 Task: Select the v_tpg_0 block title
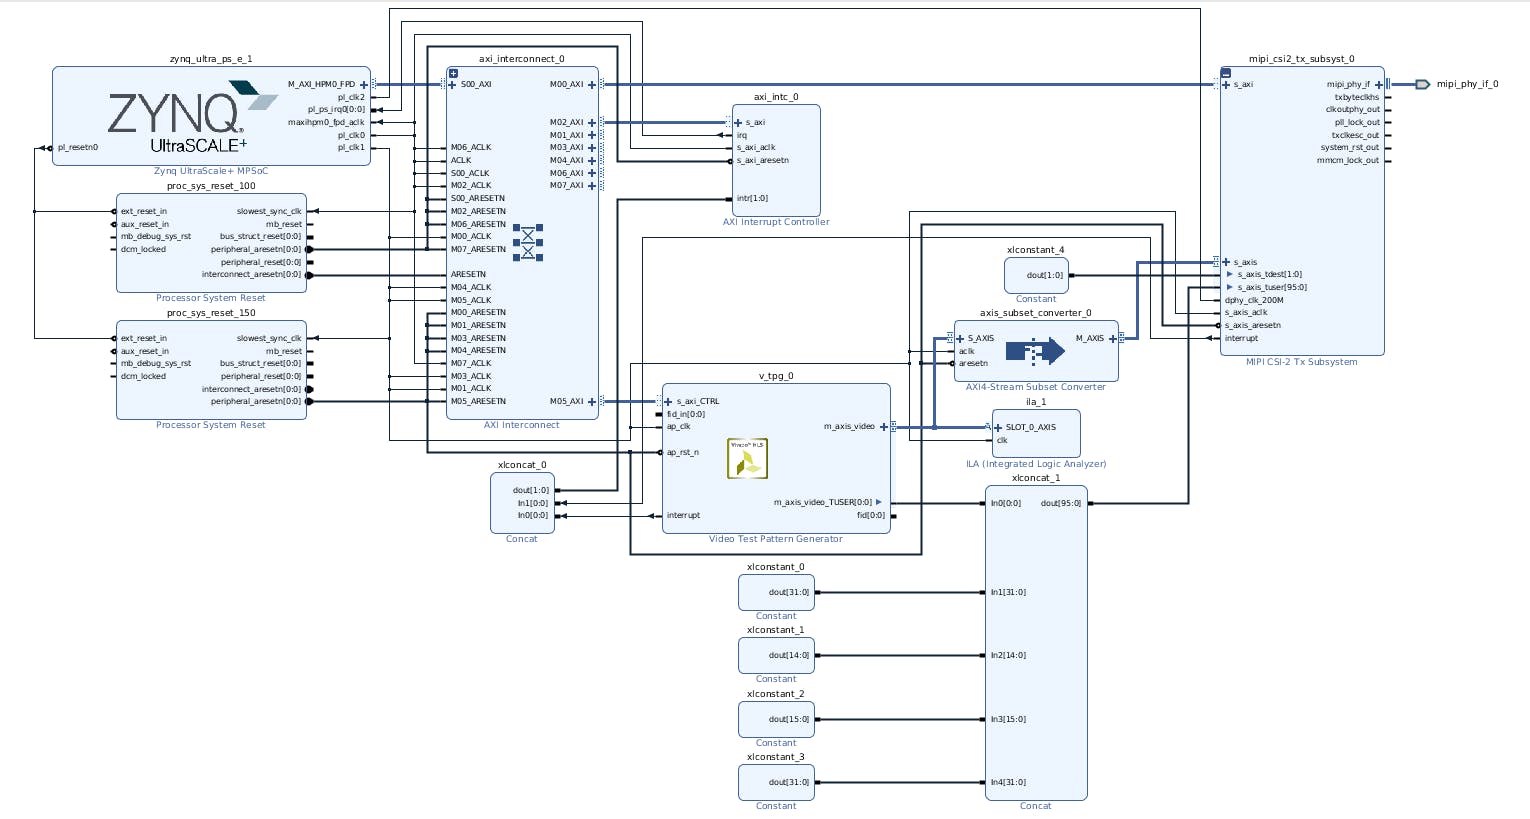pyautogui.click(x=776, y=376)
